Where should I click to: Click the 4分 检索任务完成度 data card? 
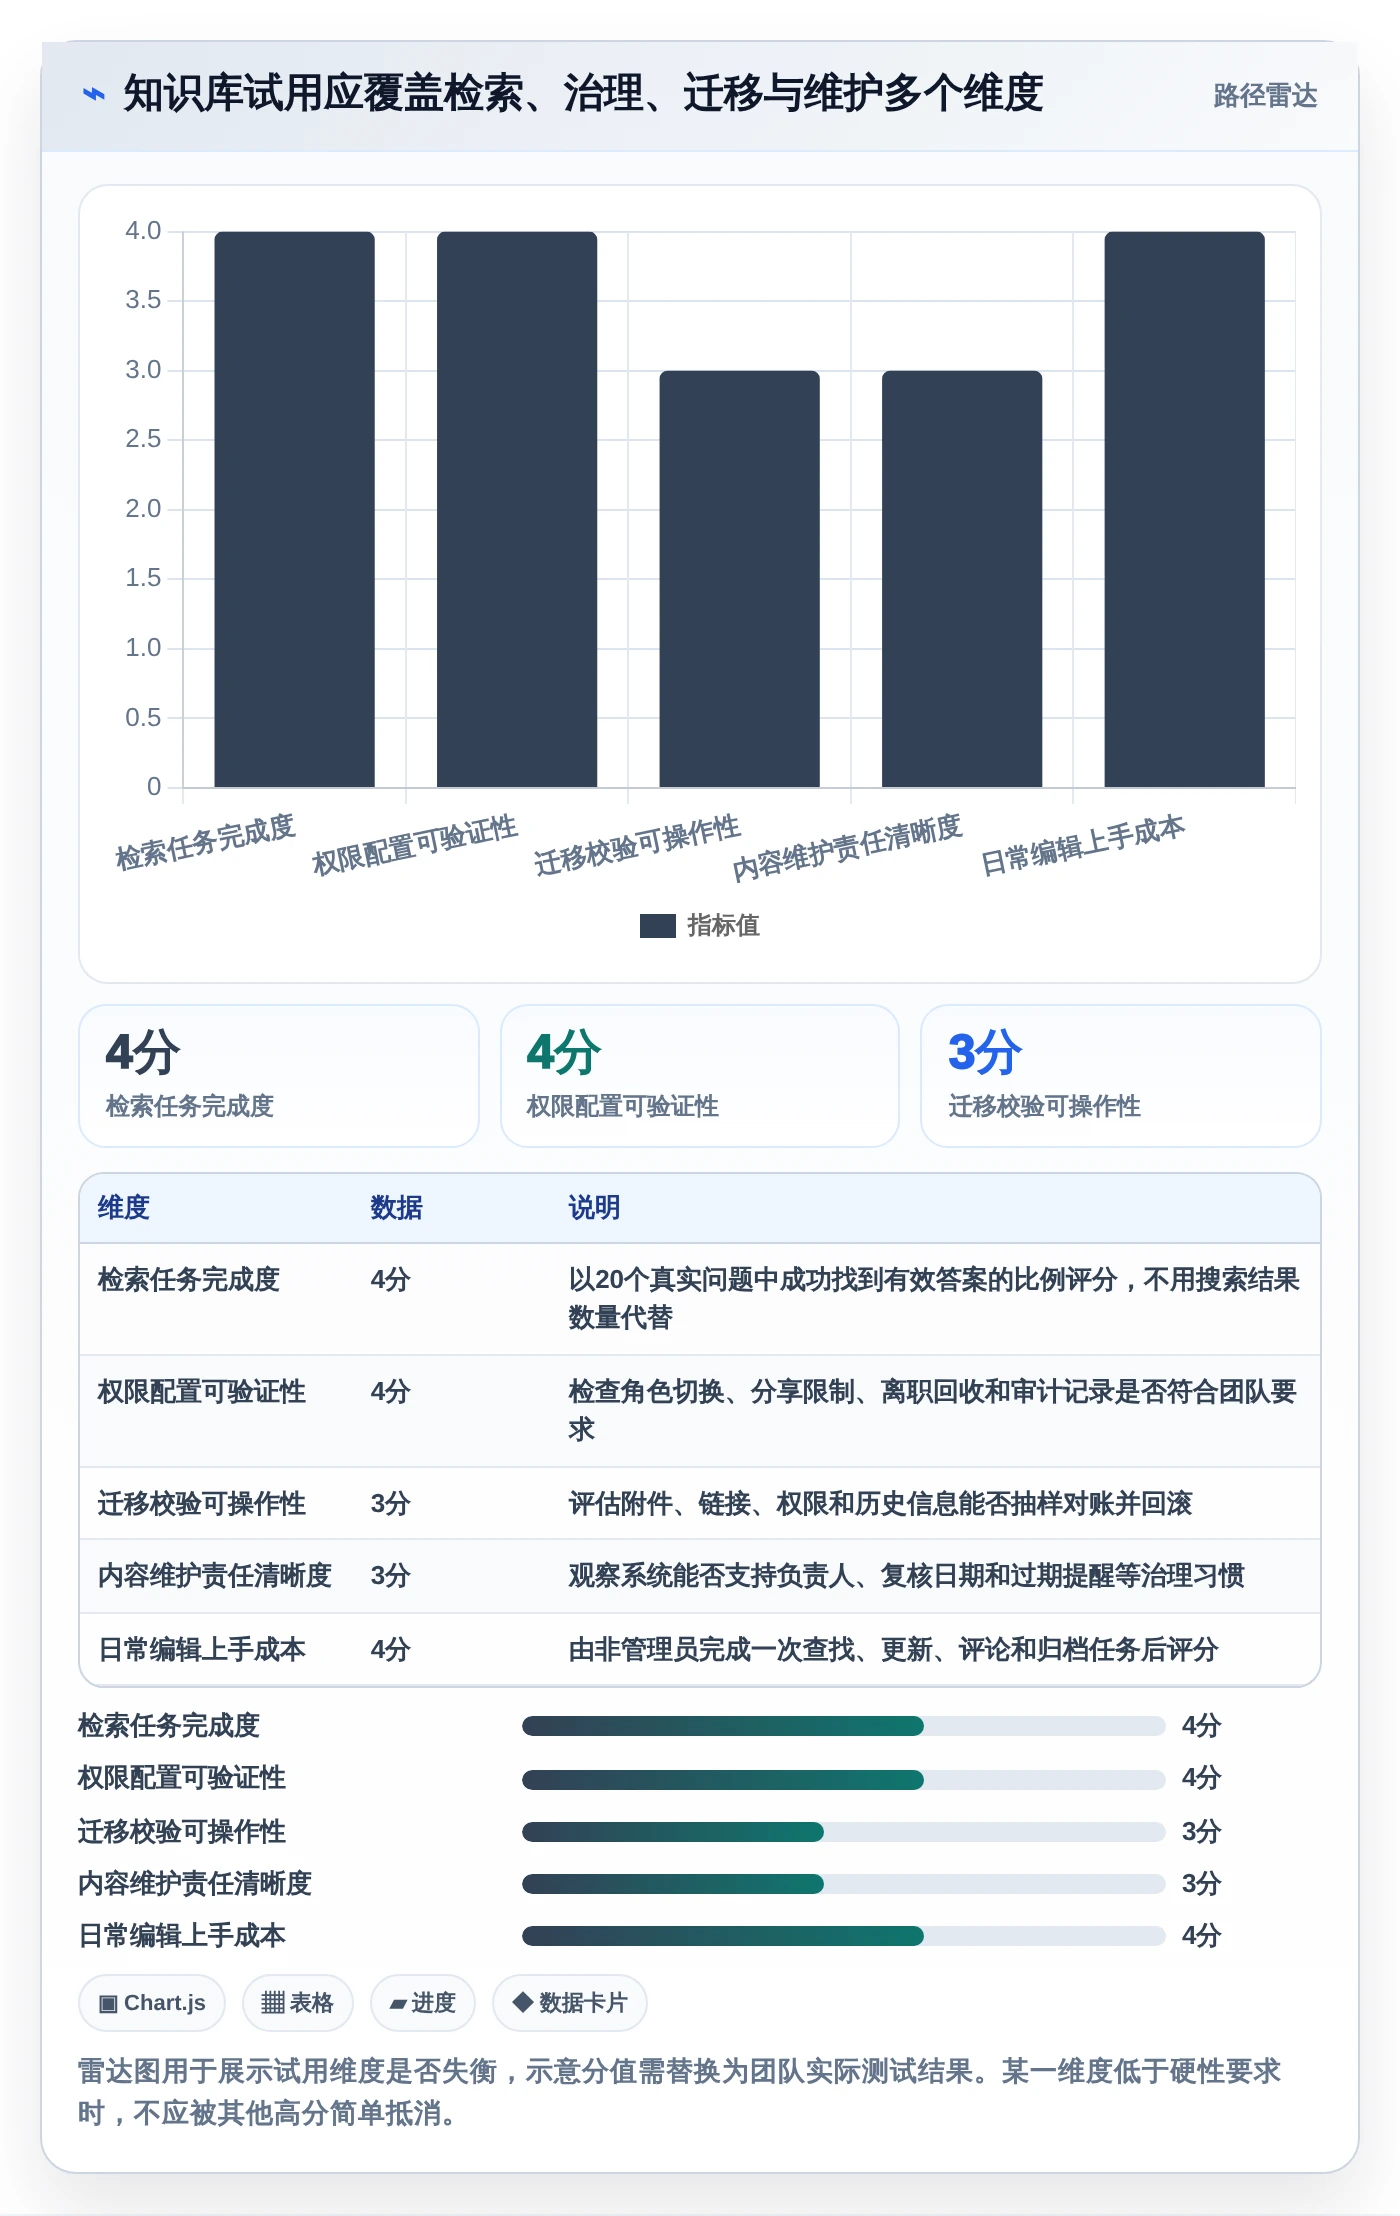279,1076
